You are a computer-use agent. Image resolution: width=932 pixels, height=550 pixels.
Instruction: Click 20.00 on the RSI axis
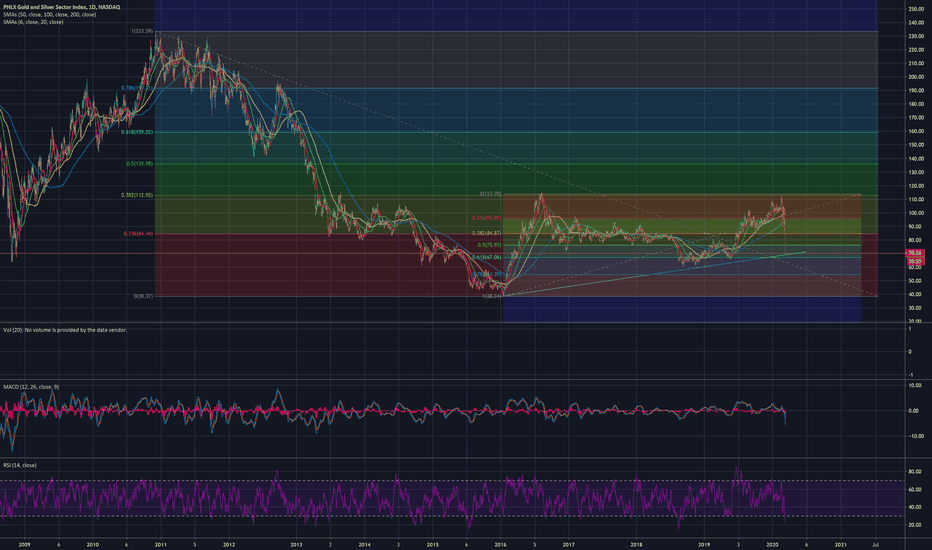(915, 525)
